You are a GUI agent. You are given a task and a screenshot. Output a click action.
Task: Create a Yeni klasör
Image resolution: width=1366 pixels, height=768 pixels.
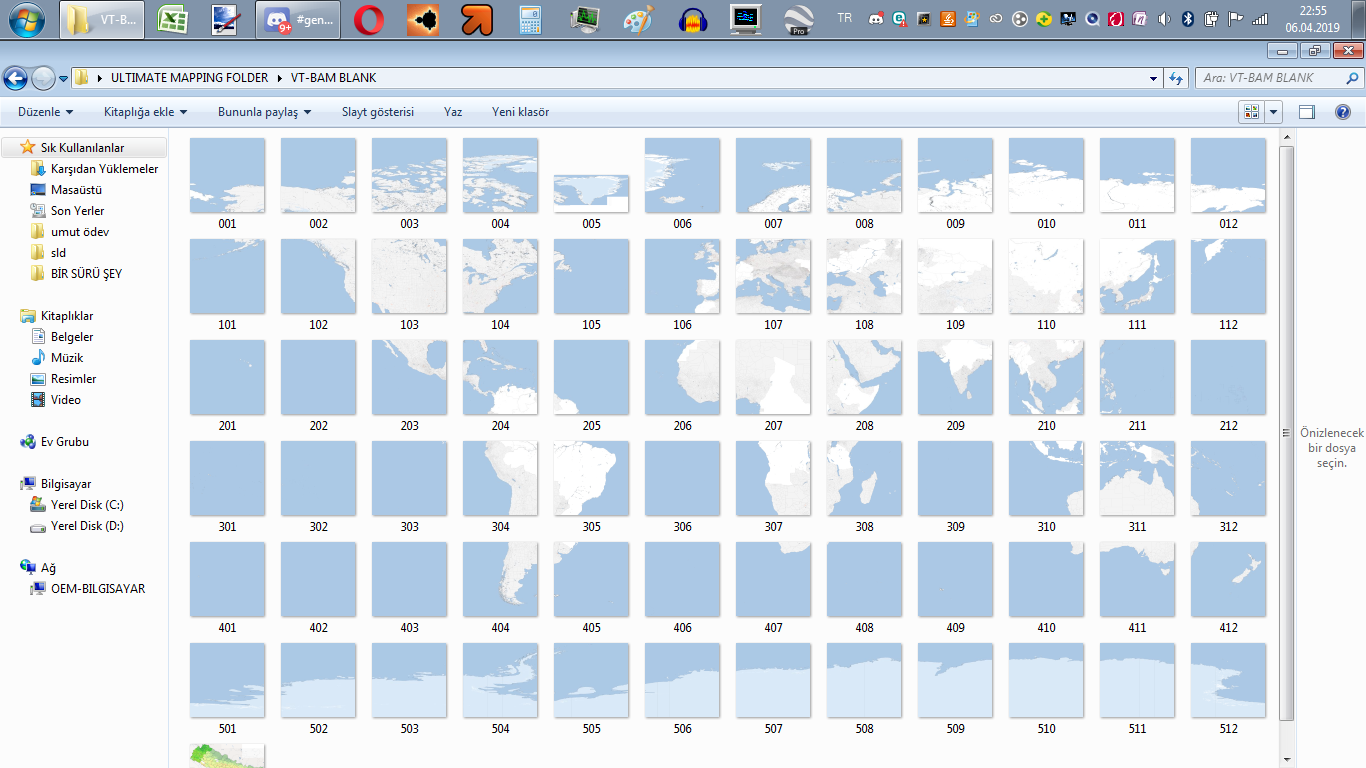pos(520,112)
